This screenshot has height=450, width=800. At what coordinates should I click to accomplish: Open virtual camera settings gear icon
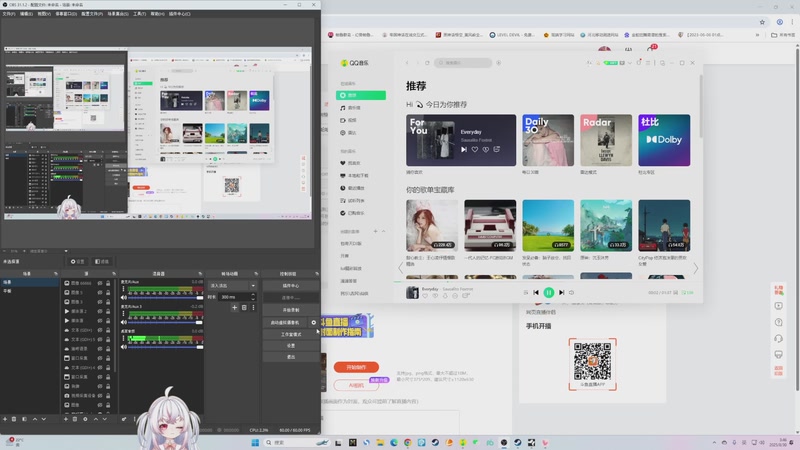point(314,322)
